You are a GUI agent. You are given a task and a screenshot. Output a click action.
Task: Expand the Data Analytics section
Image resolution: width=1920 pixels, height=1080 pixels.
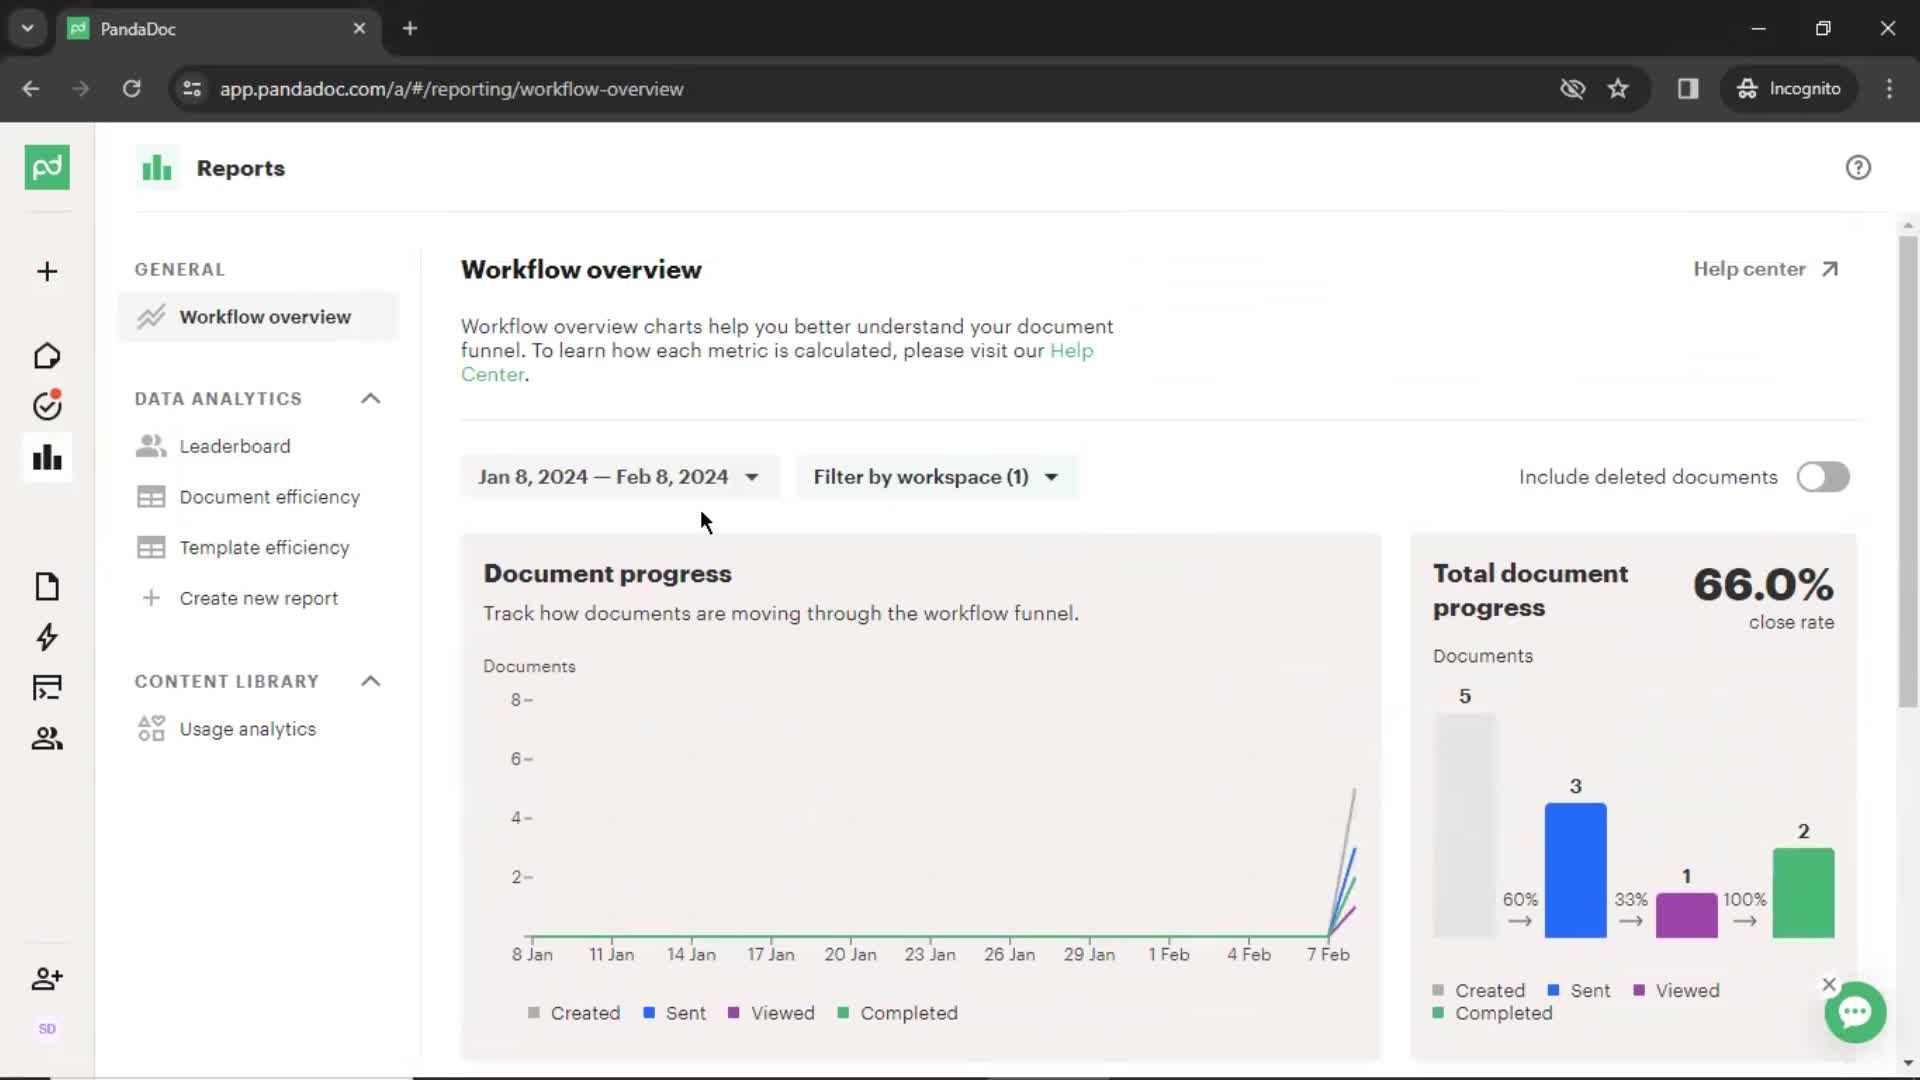pyautogui.click(x=371, y=397)
